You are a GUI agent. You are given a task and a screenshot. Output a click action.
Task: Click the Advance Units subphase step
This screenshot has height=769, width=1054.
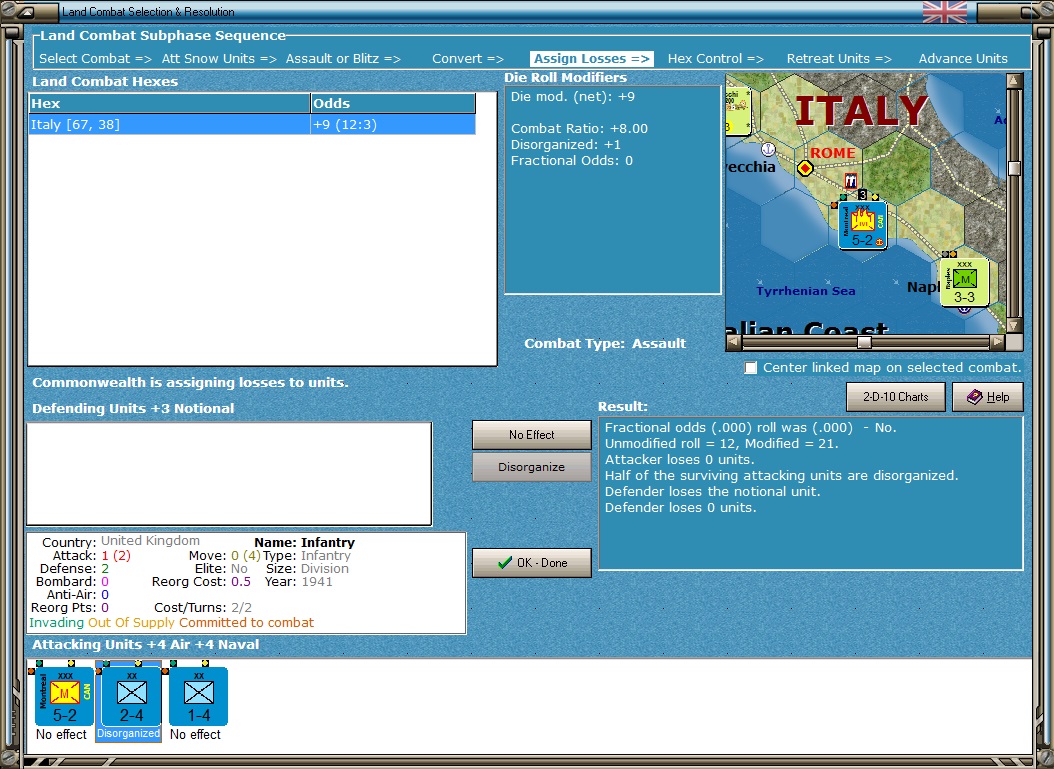pos(963,58)
